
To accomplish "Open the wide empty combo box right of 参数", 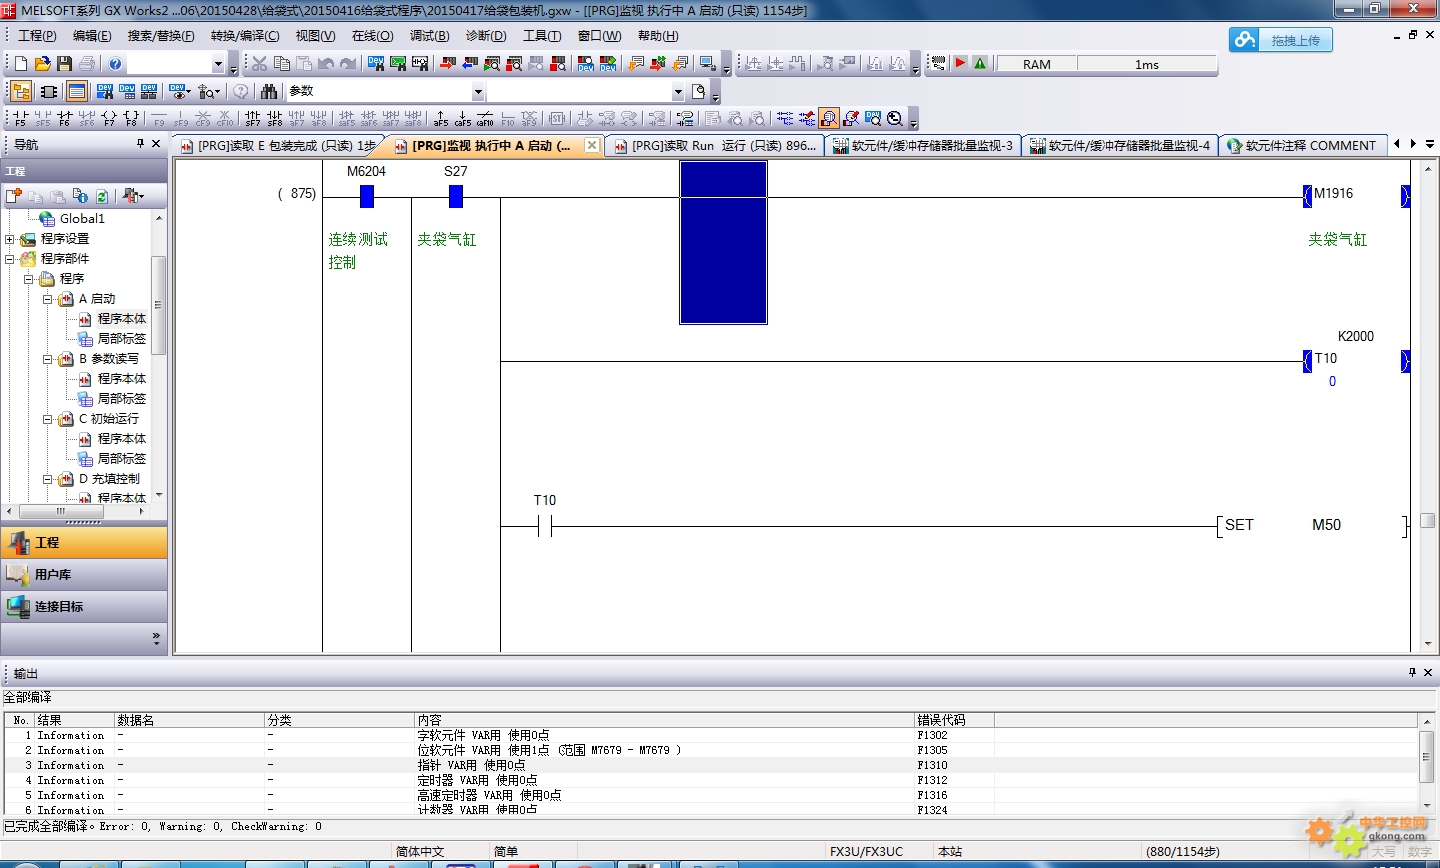I will 585,92.
